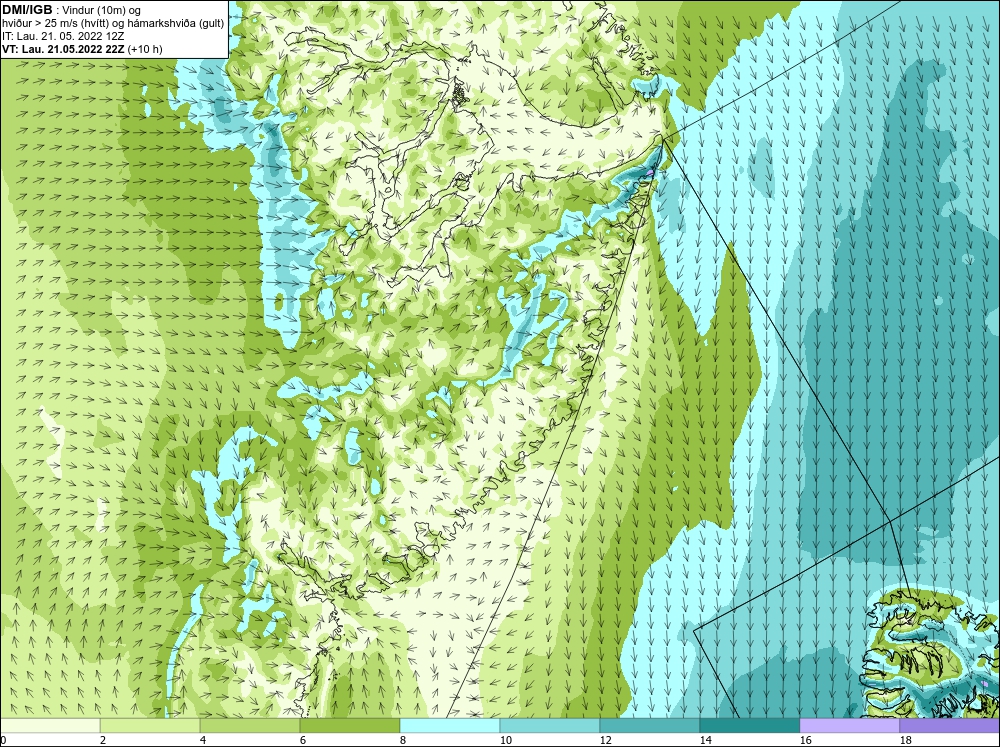The height and width of the screenshot is (747, 1000).
Task: Click the DMI/IGB title text
Action: 27,10
